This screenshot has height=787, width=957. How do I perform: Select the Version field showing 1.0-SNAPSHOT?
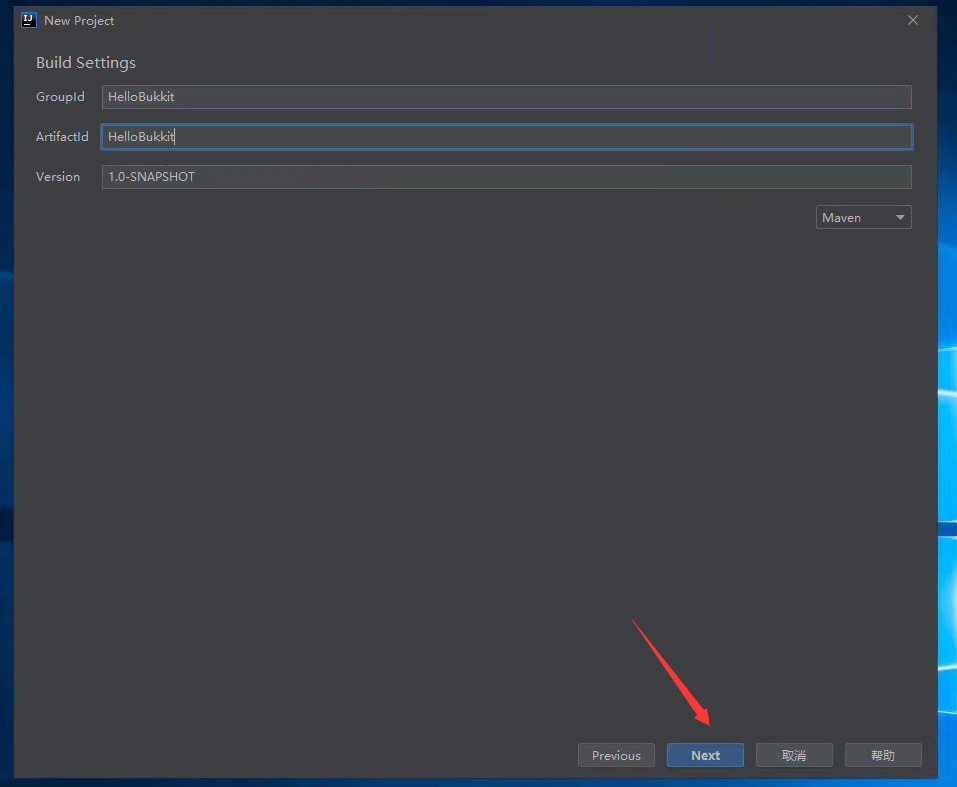[x=506, y=177]
